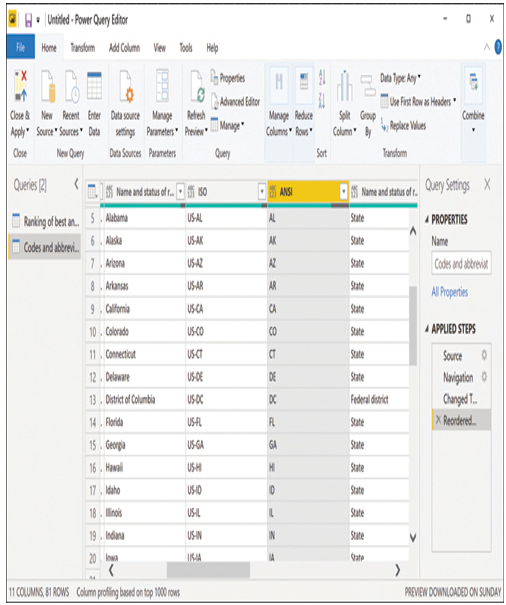Open the ANSI column filter dropdown
This screenshot has height=605, width=506.
coord(344,191)
